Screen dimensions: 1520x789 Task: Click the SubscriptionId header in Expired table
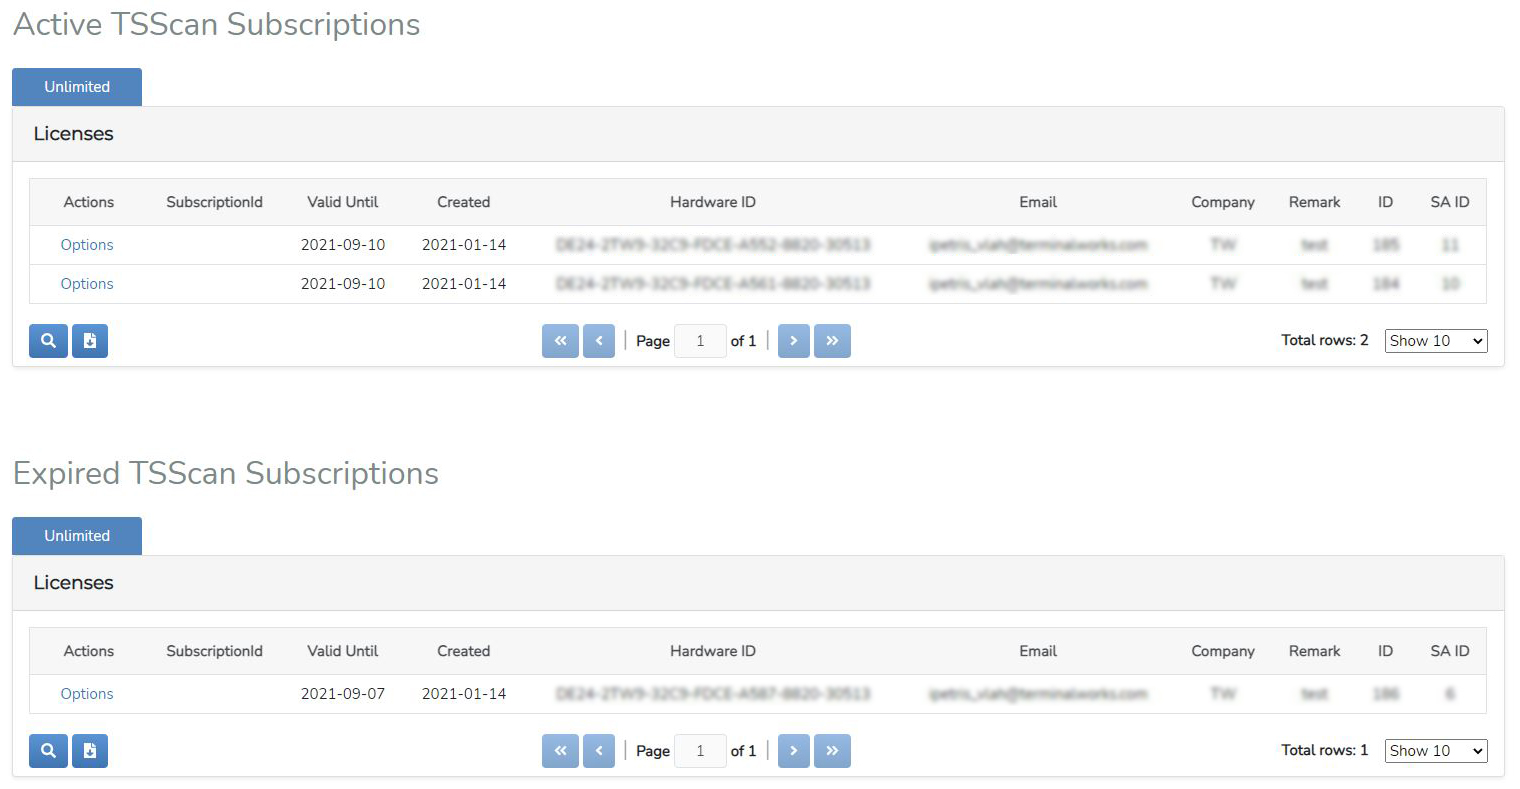pyautogui.click(x=214, y=651)
